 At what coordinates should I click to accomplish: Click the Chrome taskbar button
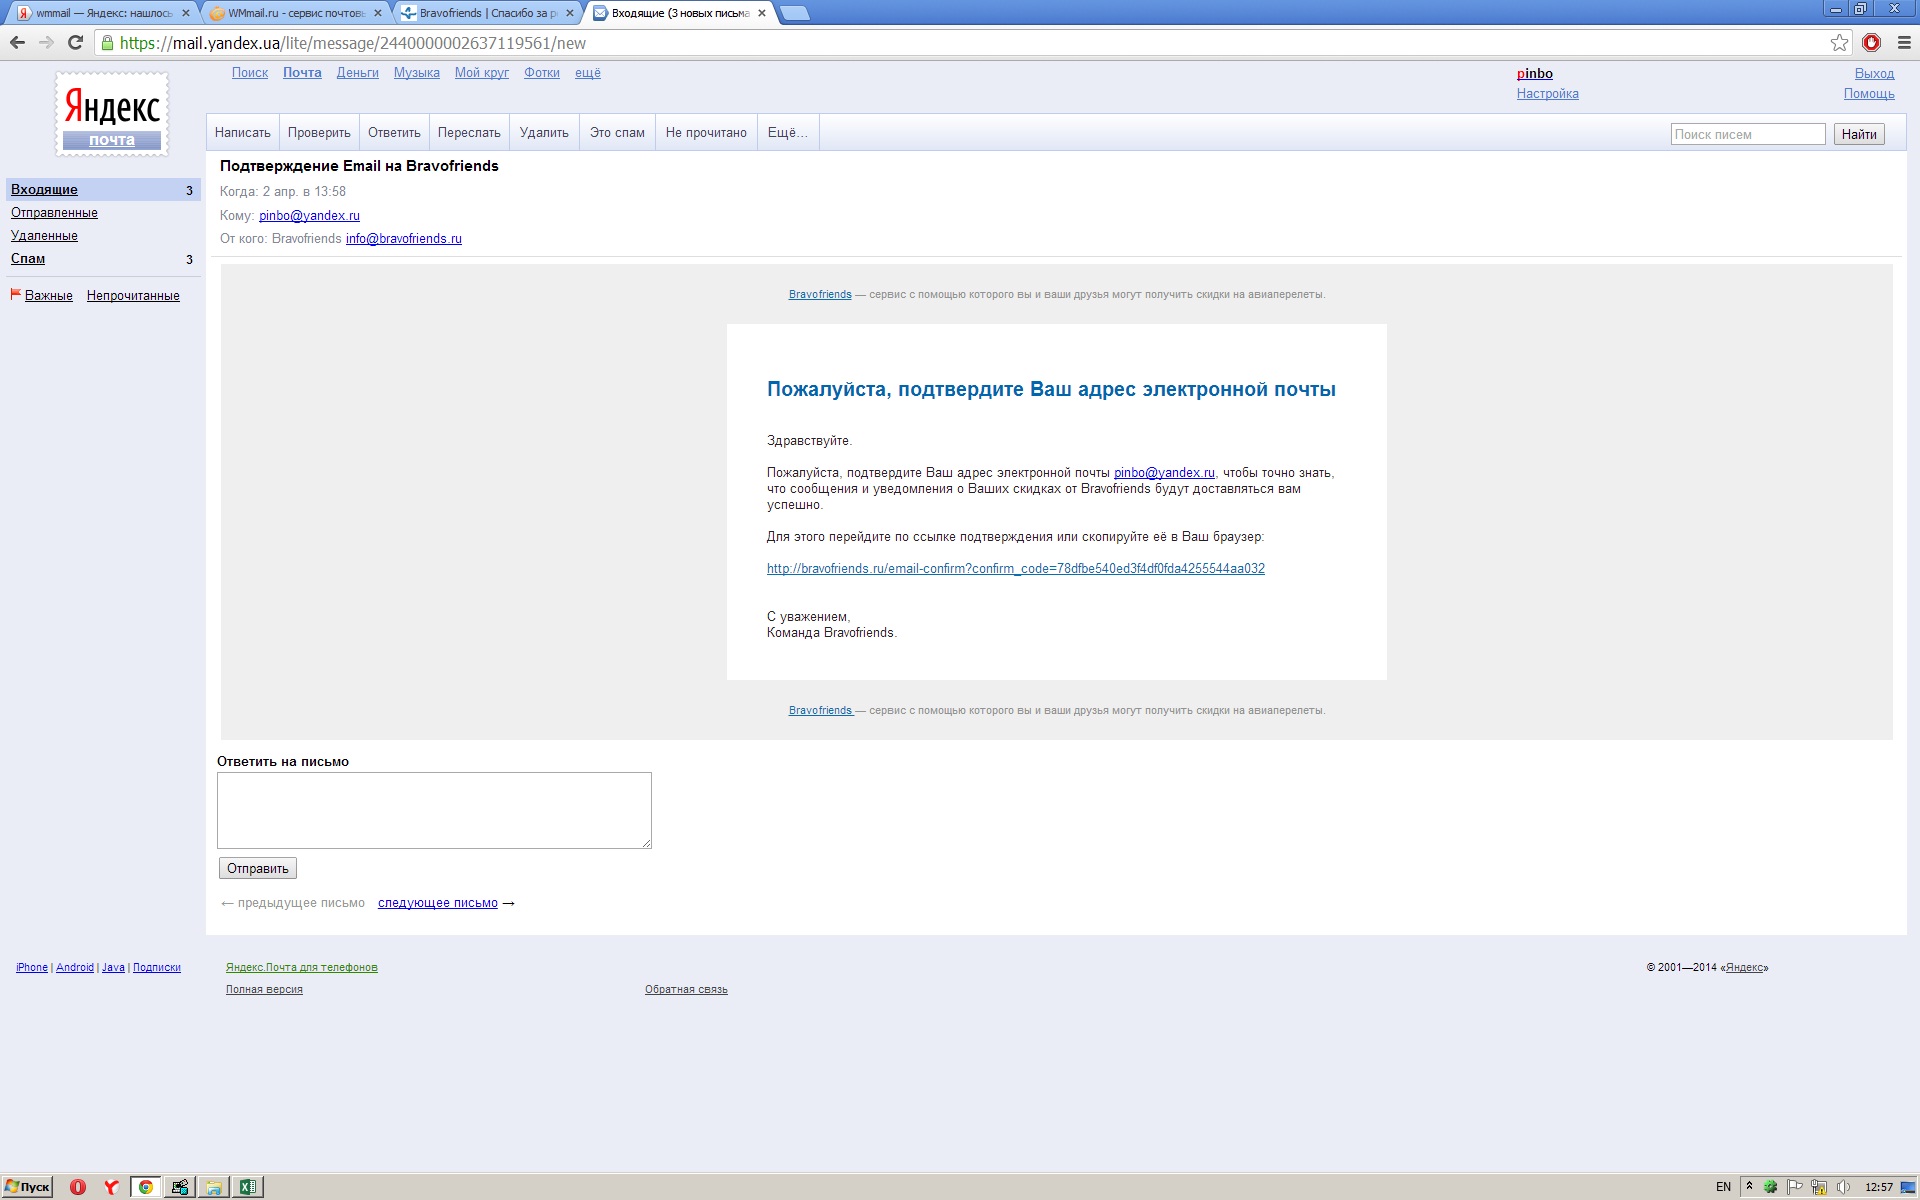(146, 1187)
